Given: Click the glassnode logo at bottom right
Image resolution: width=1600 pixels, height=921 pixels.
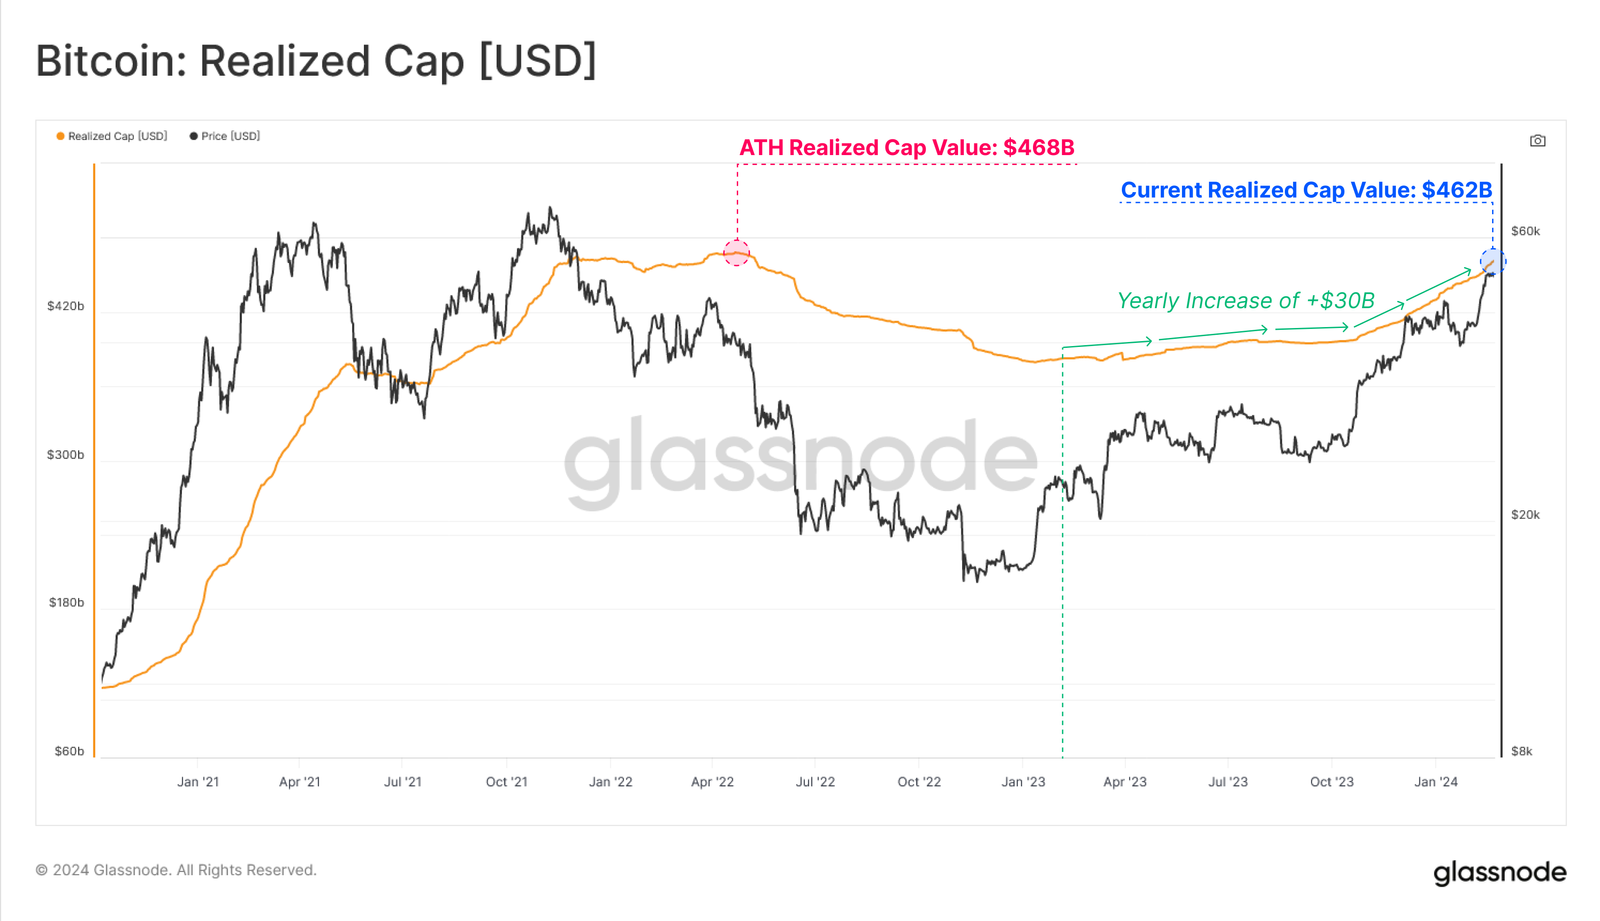Looking at the screenshot, I should tap(1500, 872).
